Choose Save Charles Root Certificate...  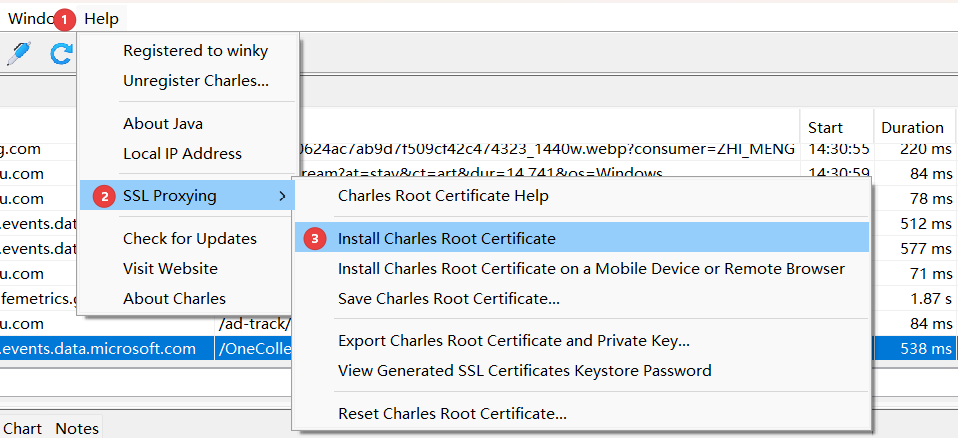tap(448, 299)
